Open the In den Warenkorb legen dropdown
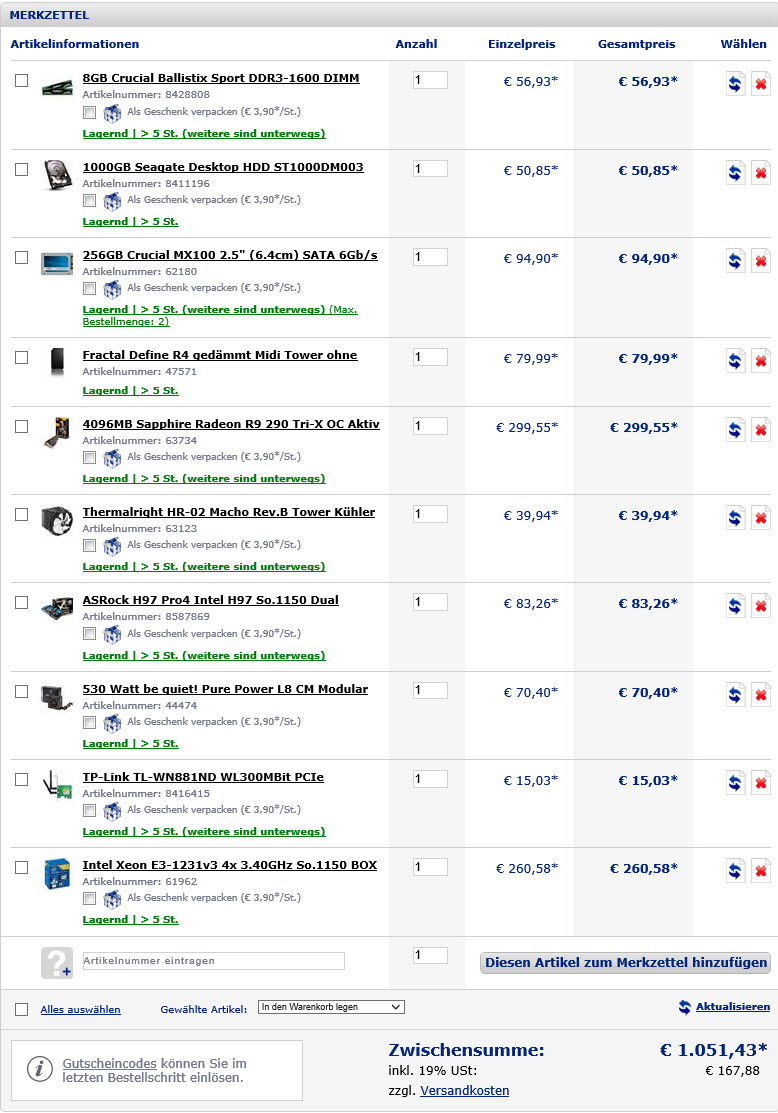This screenshot has width=778, height=1113. tap(331, 1007)
